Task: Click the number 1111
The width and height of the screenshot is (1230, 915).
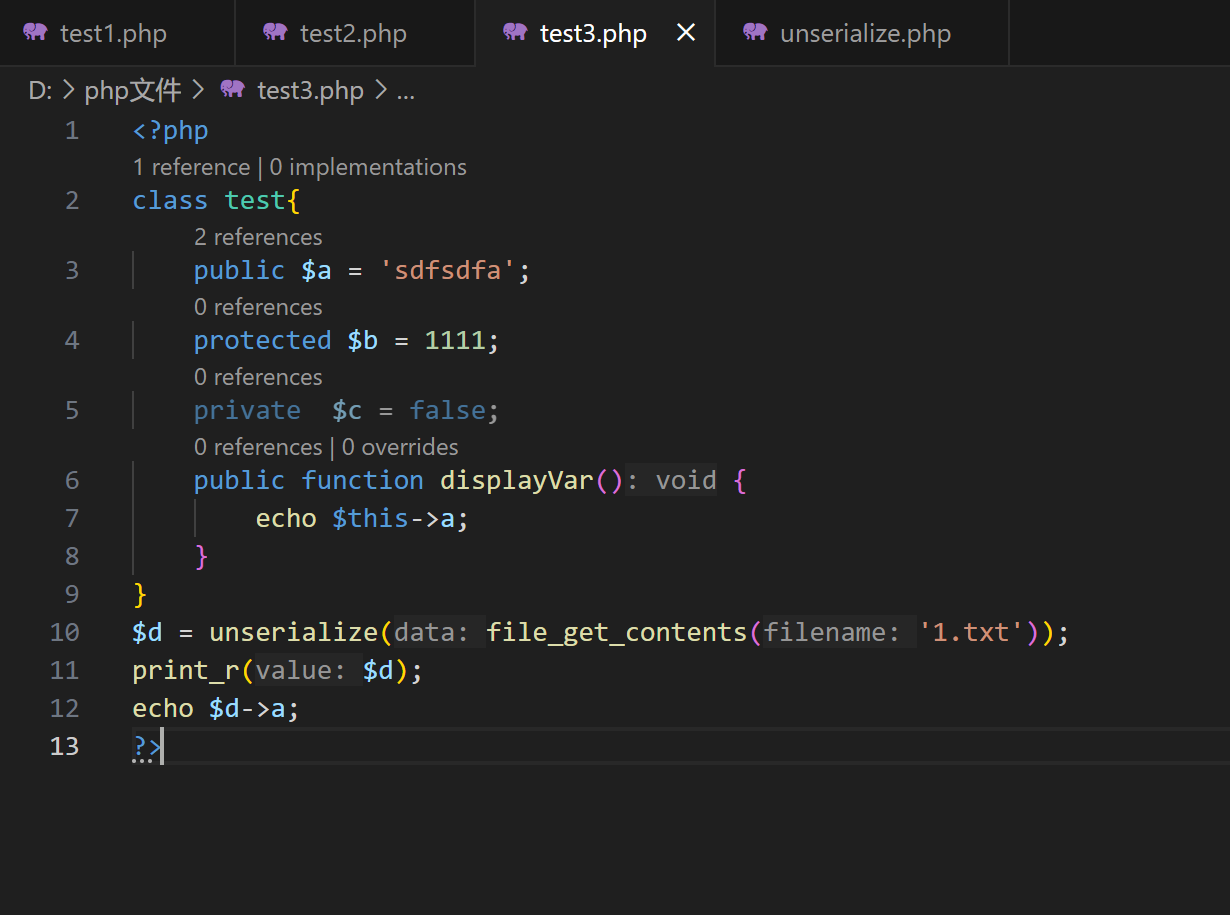Action: (x=455, y=341)
